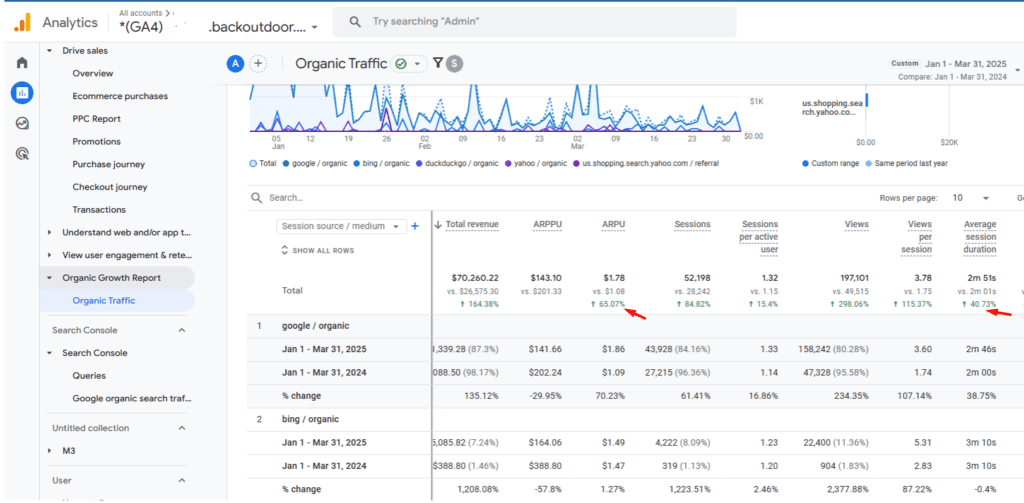Open the Advertising icon in left rail

[21, 153]
